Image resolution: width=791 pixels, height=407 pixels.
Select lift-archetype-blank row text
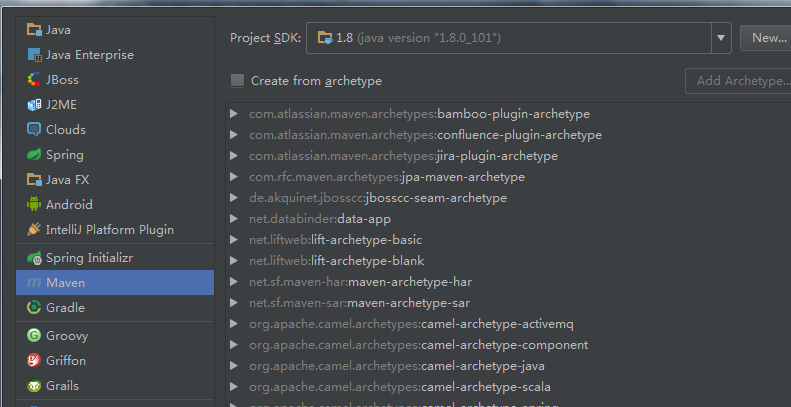[x=336, y=261]
